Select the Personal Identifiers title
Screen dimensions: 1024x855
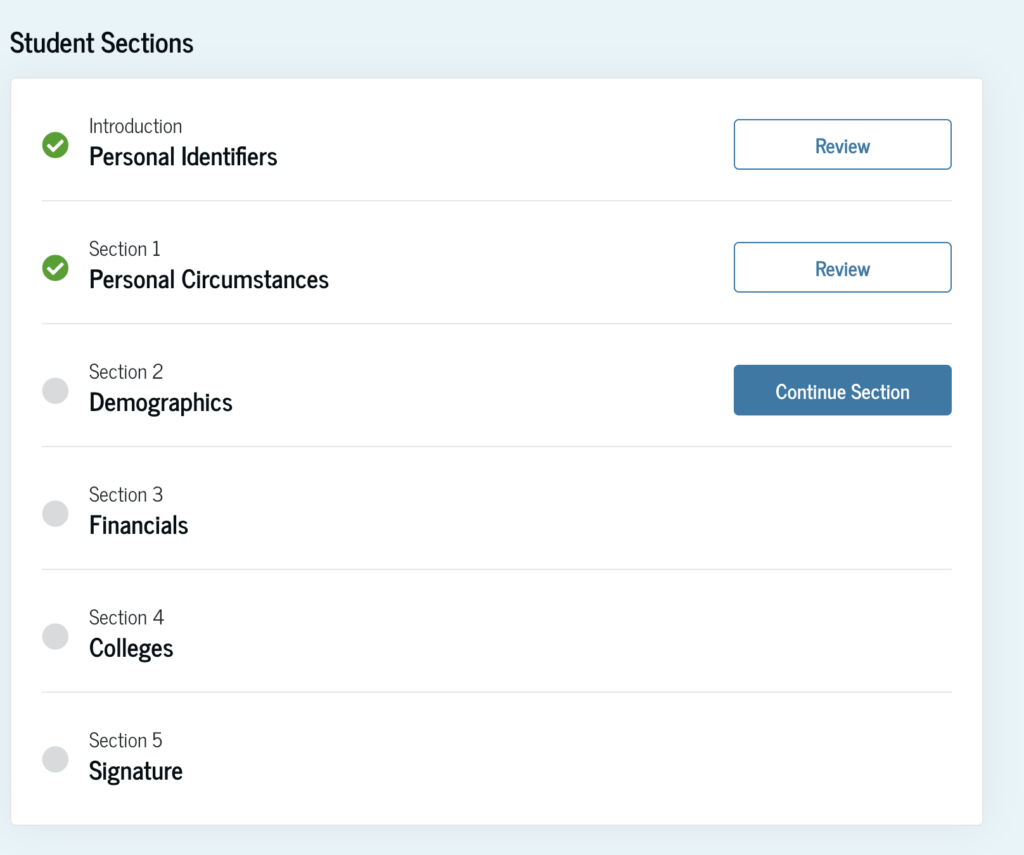[x=183, y=157]
